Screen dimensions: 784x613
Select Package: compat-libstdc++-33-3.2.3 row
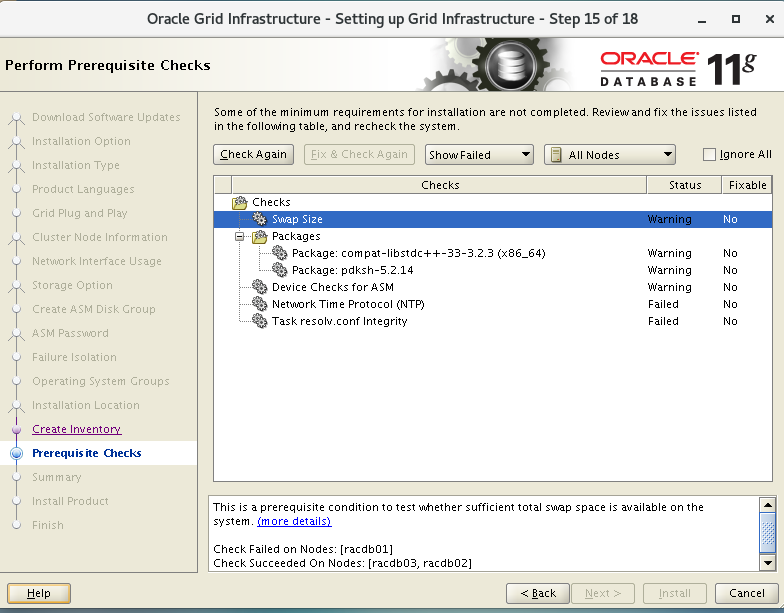pyautogui.click(x=492, y=253)
